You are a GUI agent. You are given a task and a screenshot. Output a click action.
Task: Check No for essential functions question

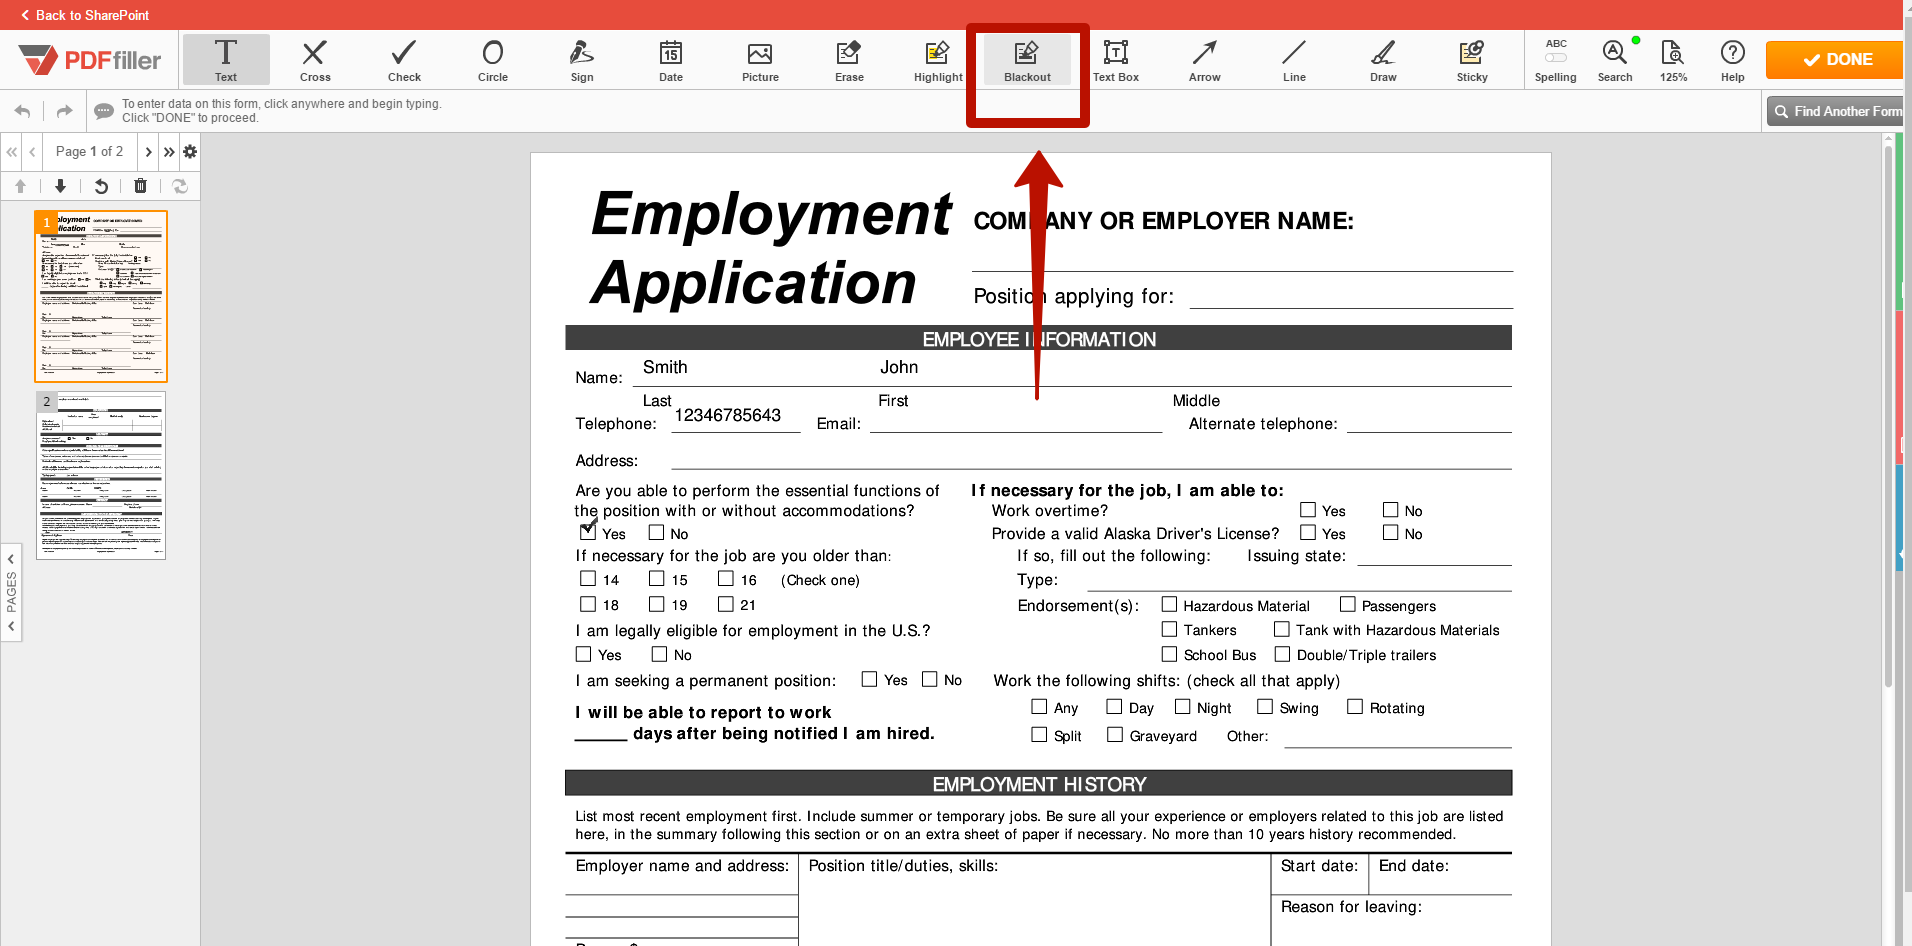tap(656, 533)
